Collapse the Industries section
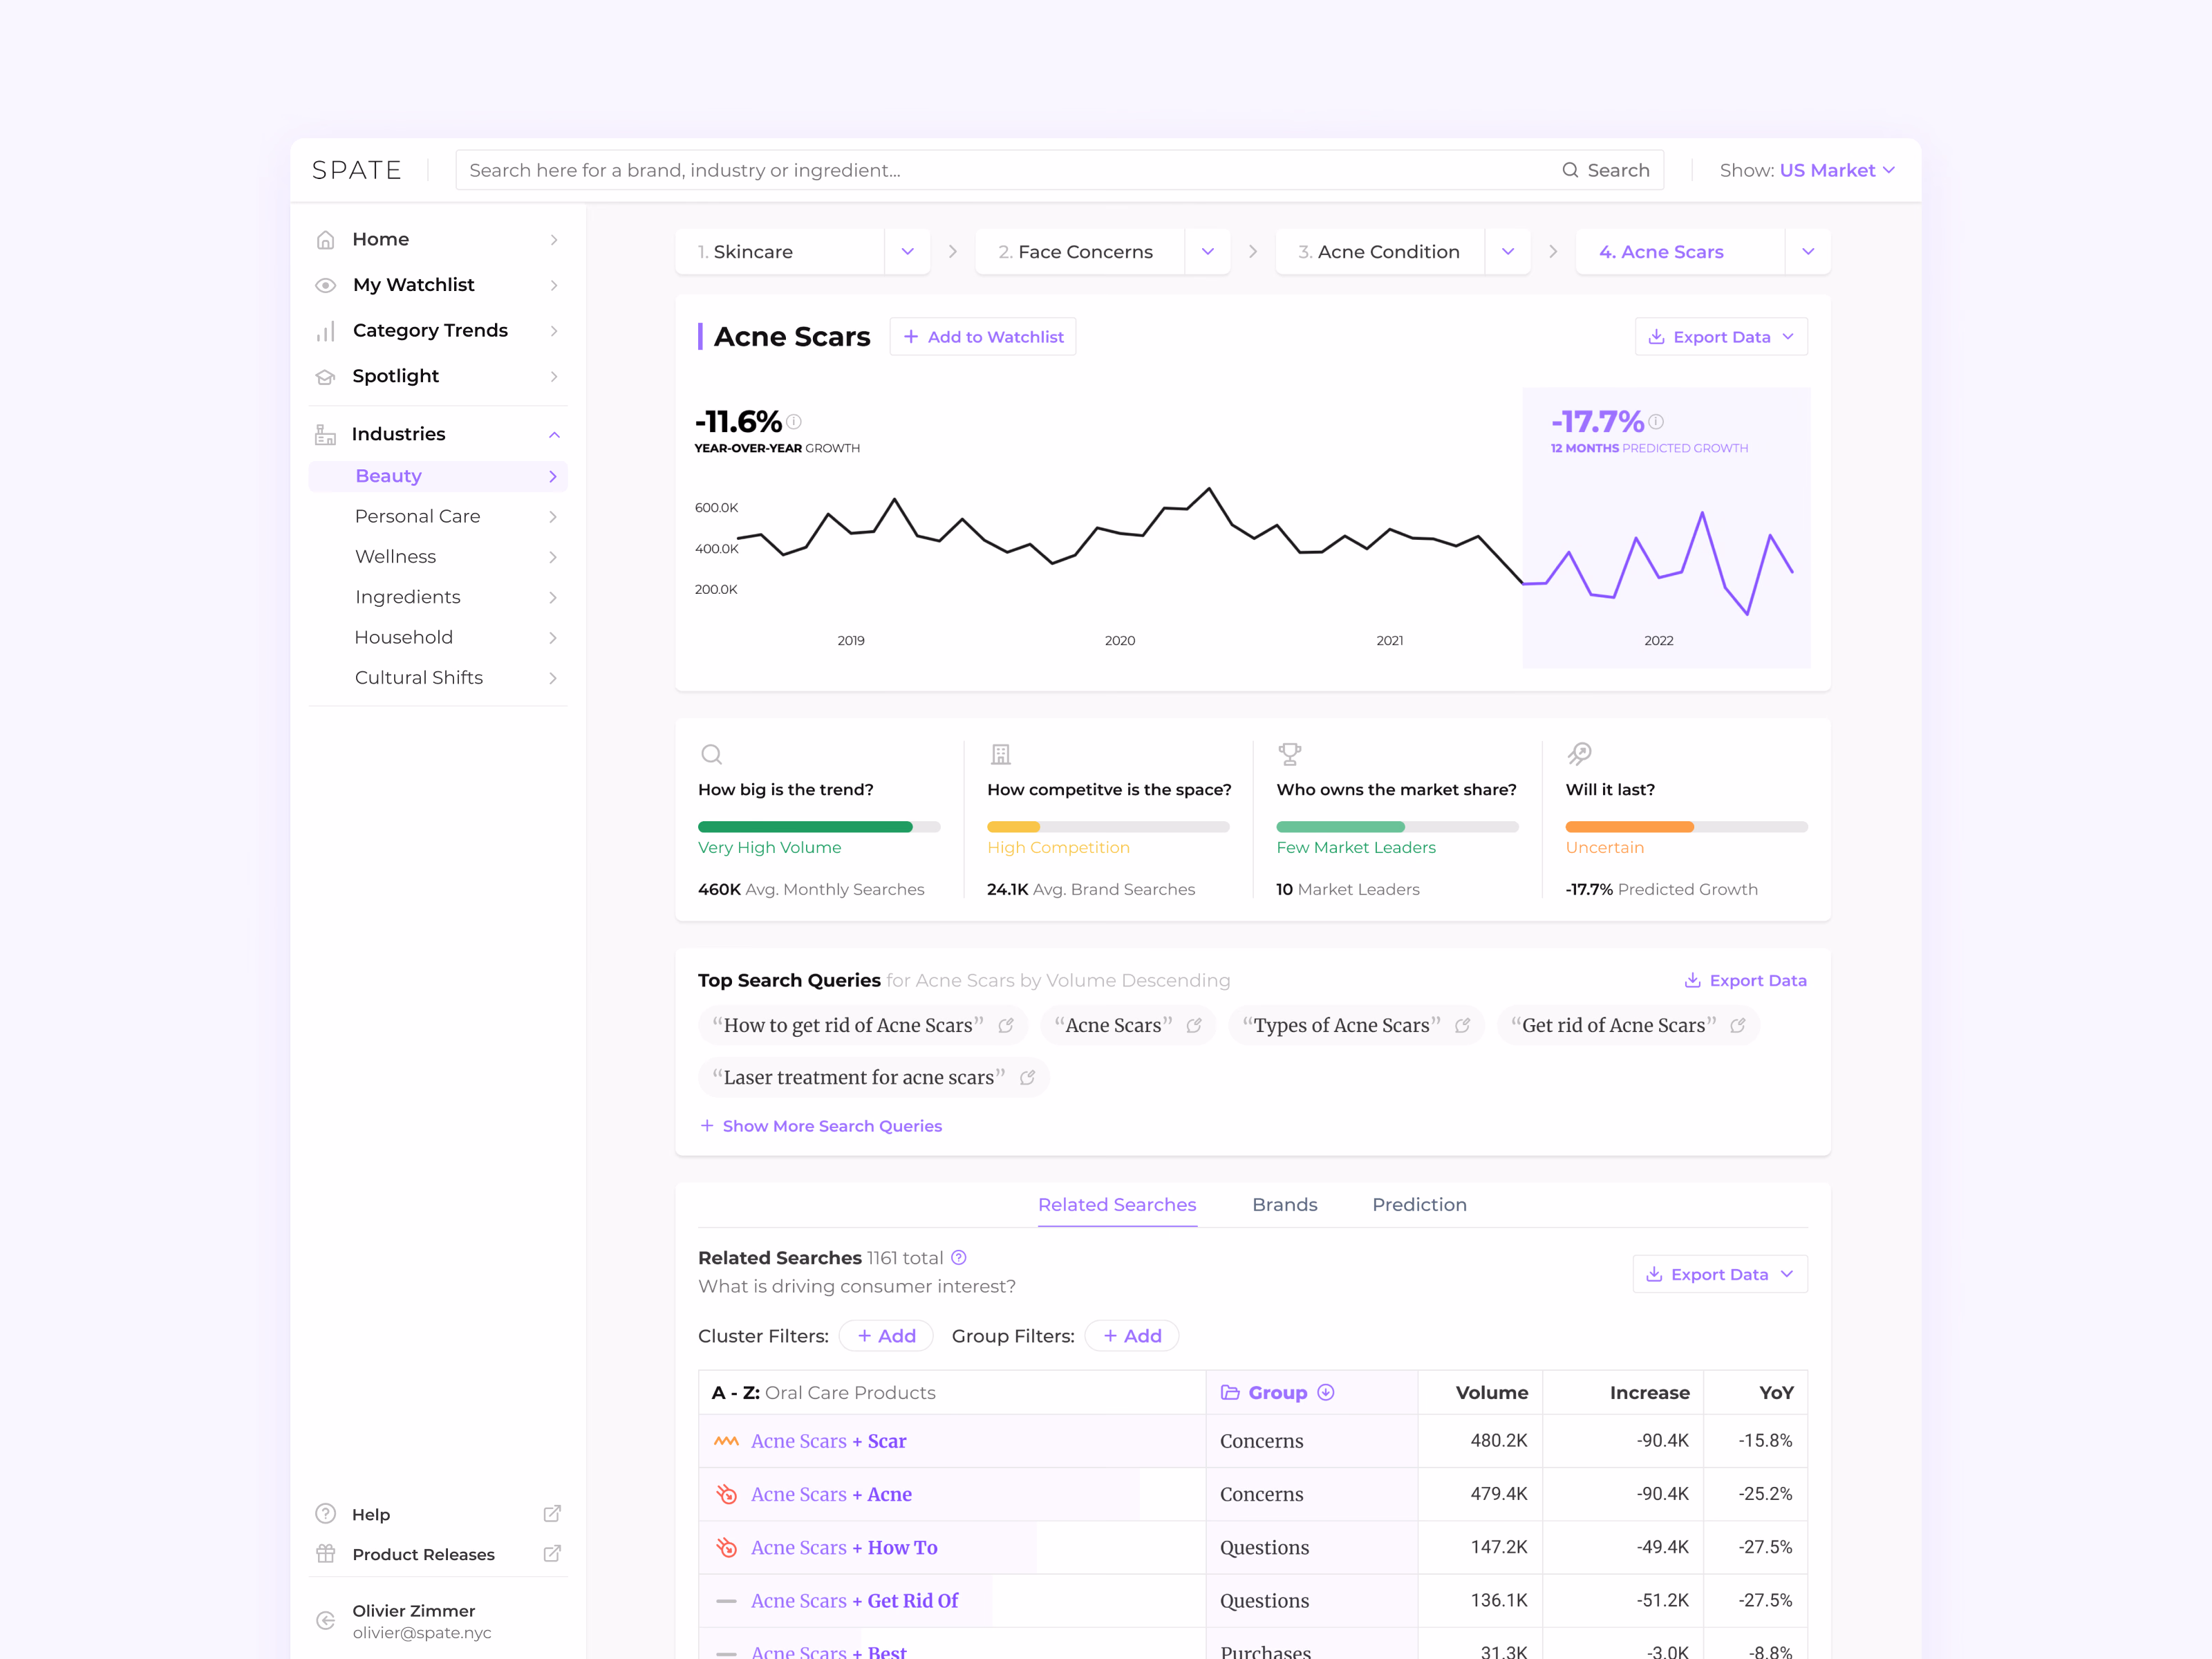 pyautogui.click(x=554, y=434)
